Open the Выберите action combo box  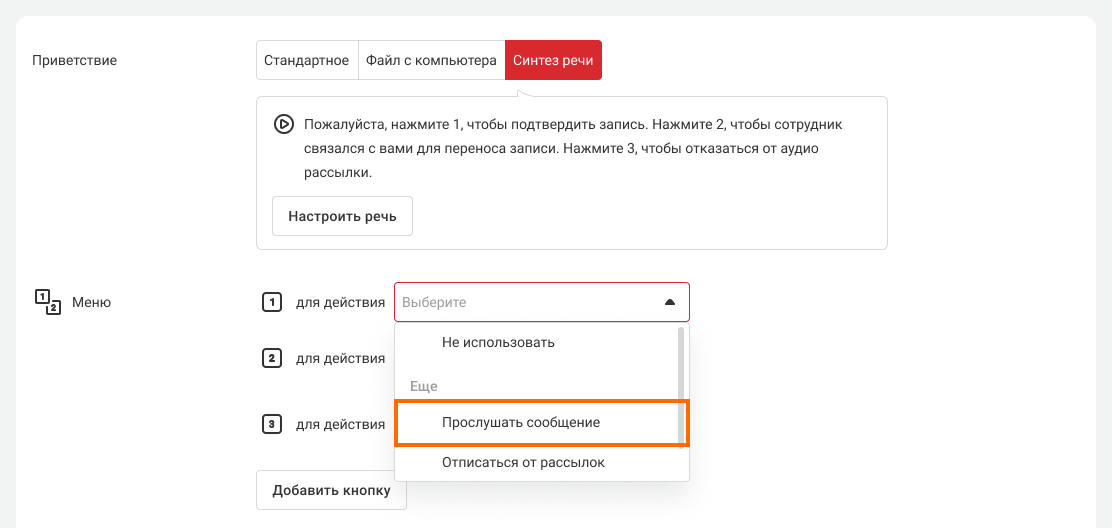(x=530, y=302)
